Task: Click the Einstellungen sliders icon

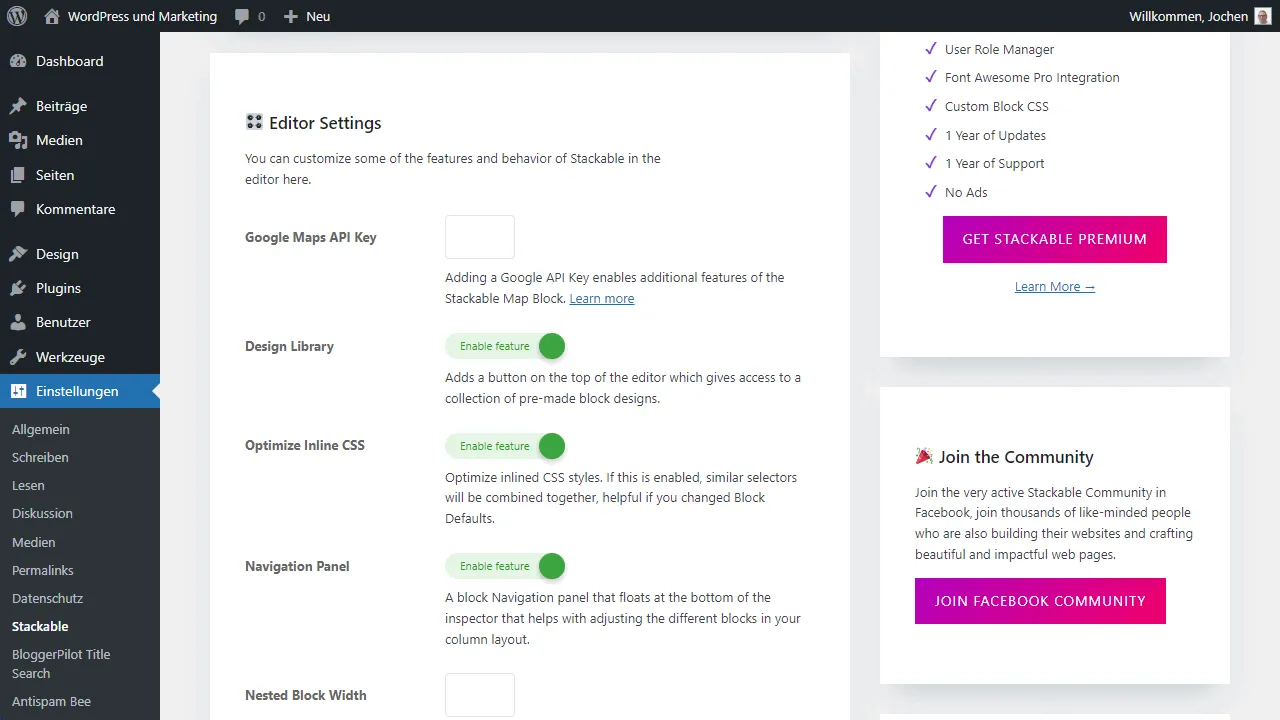Action: [18, 391]
